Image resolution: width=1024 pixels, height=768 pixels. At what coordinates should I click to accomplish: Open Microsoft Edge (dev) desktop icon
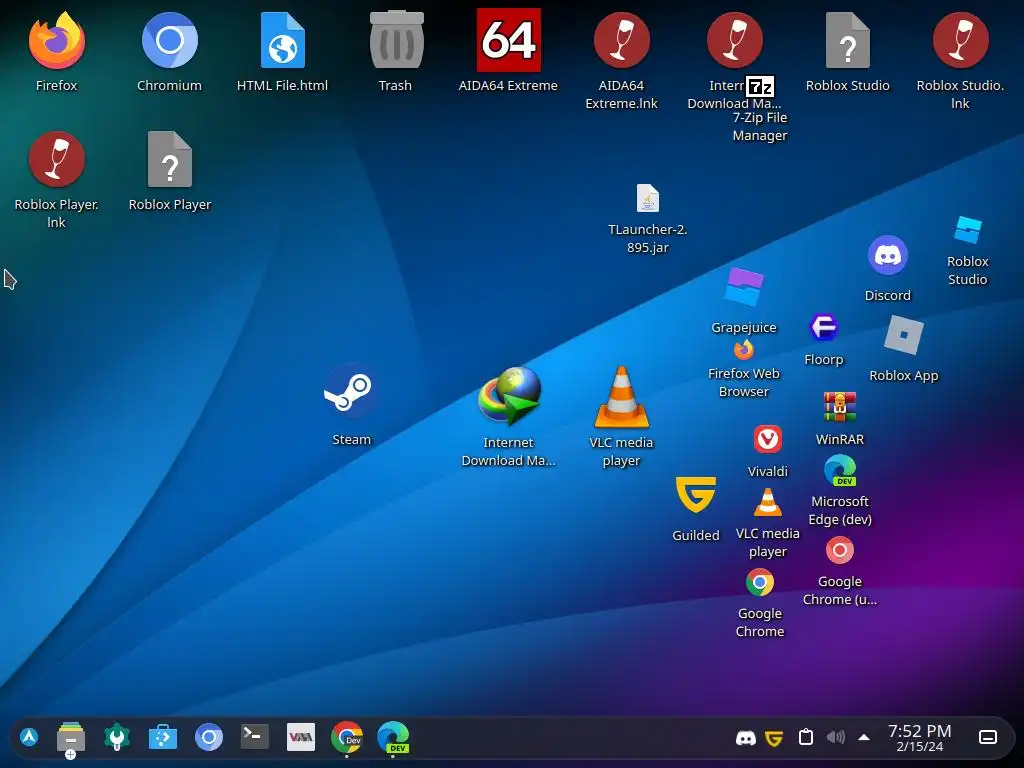click(x=840, y=471)
